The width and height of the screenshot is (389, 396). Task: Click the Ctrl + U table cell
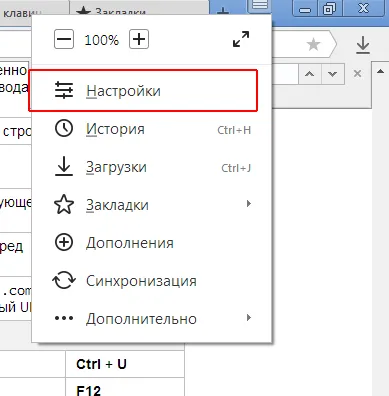(125, 364)
